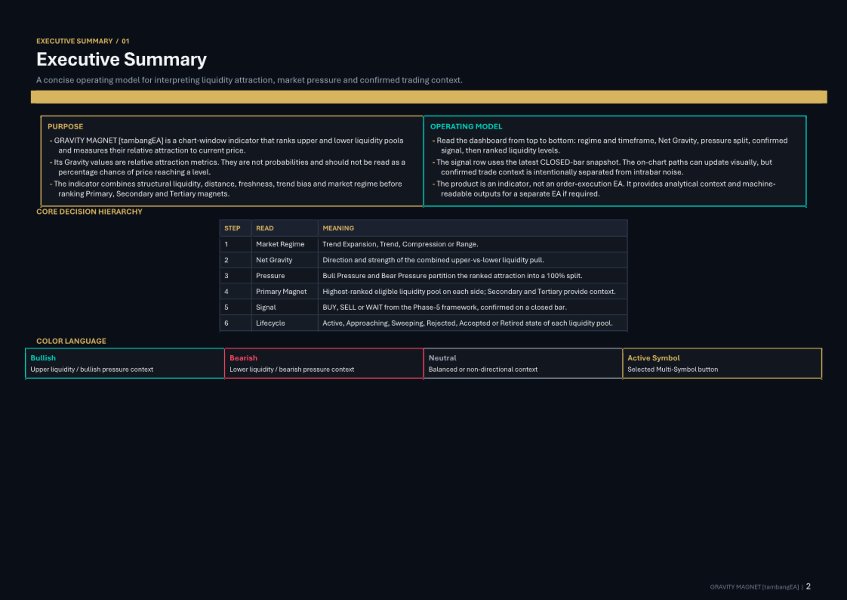This screenshot has height=600, width=847.
Task: Click the meaning "Trend Expansion, Trend, Compression or Range."
Action: tap(400, 244)
